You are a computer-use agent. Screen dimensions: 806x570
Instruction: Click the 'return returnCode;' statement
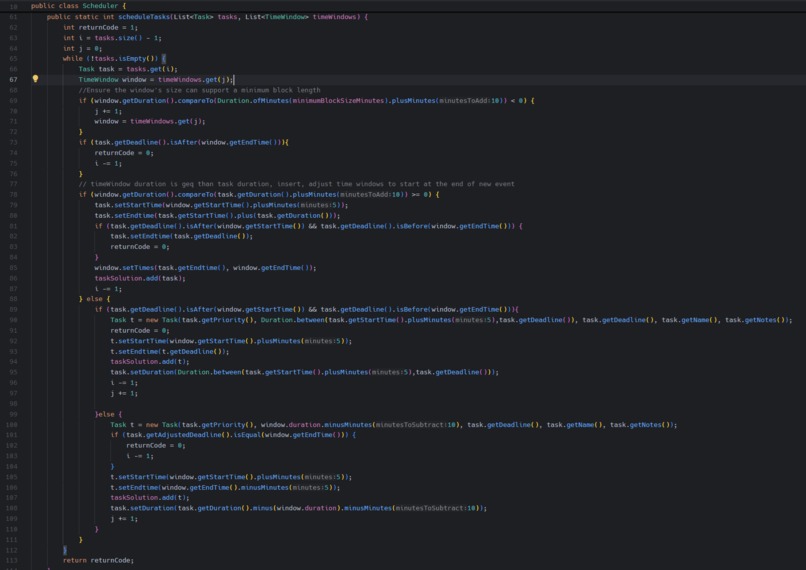click(x=98, y=560)
